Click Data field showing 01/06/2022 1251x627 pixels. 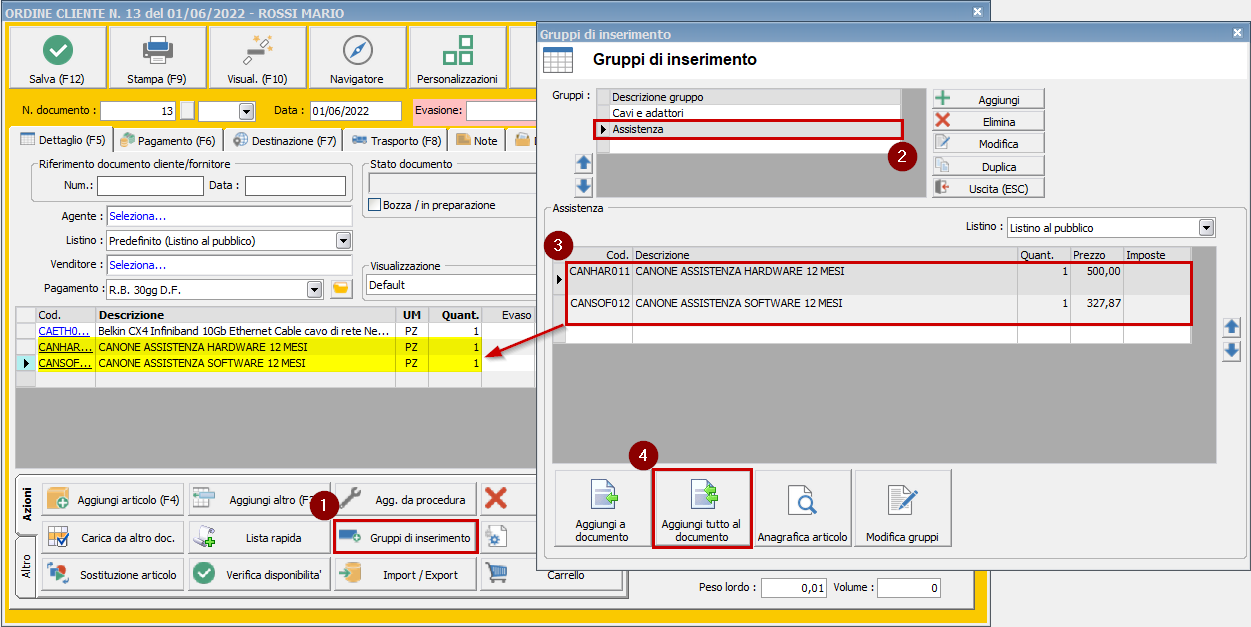pos(355,111)
